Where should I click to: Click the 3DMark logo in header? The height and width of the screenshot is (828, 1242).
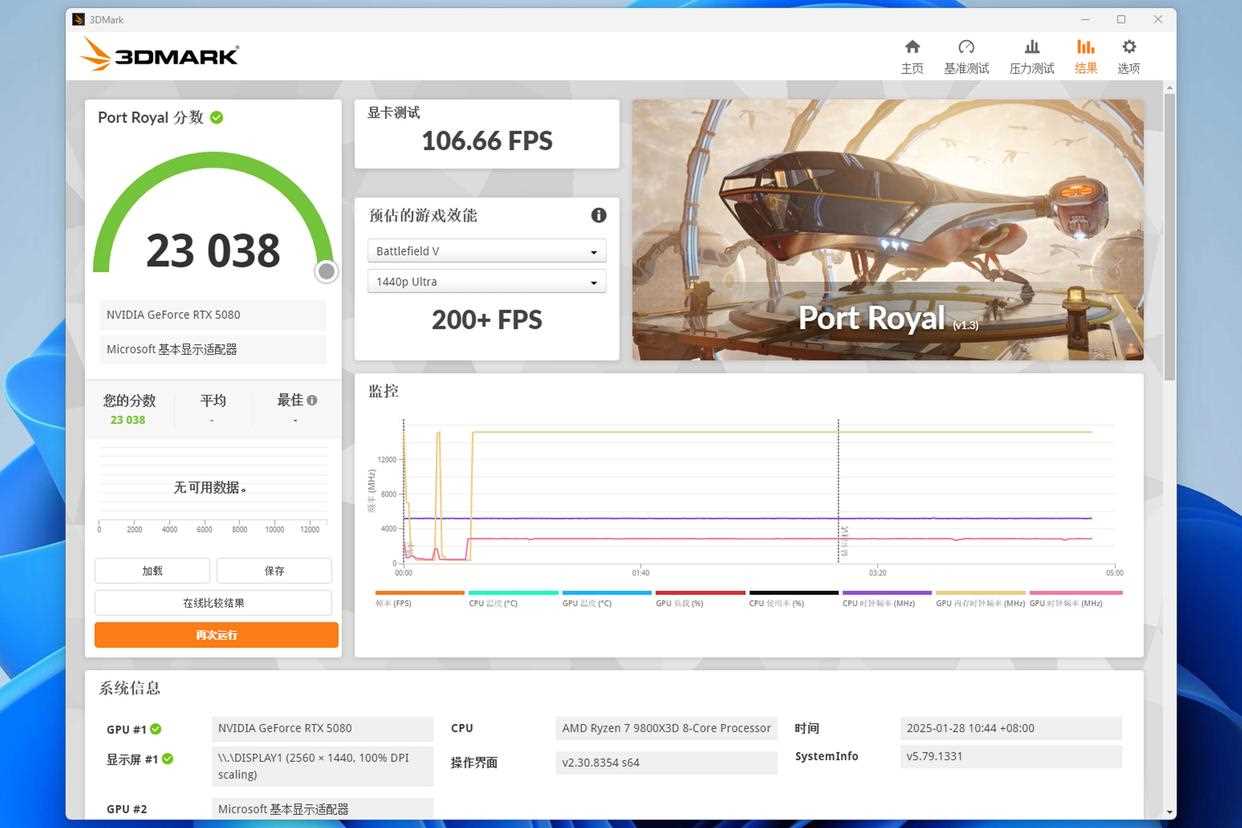(160, 55)
